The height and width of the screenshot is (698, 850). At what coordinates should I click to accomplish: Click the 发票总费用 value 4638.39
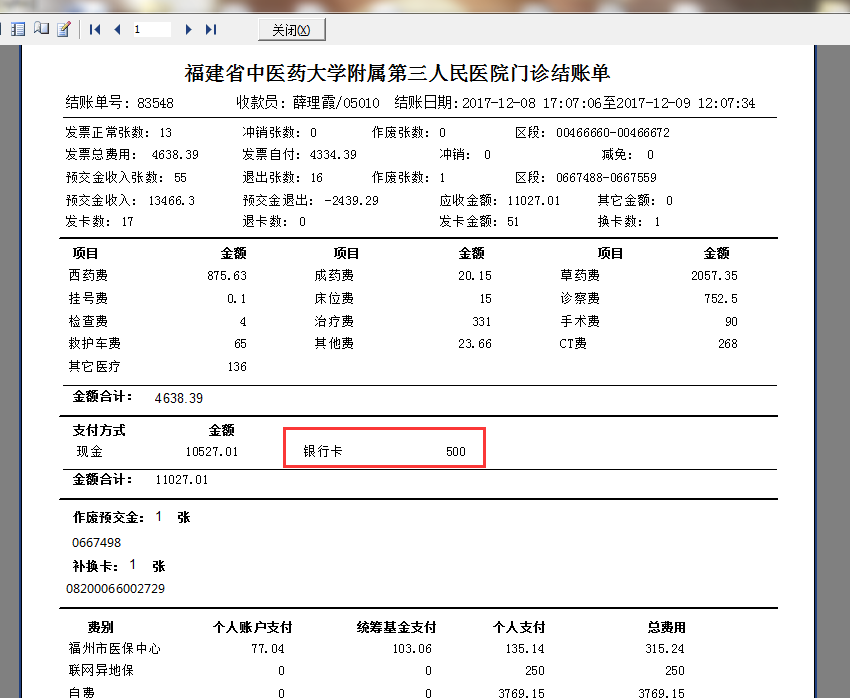(x=175, y=155)
